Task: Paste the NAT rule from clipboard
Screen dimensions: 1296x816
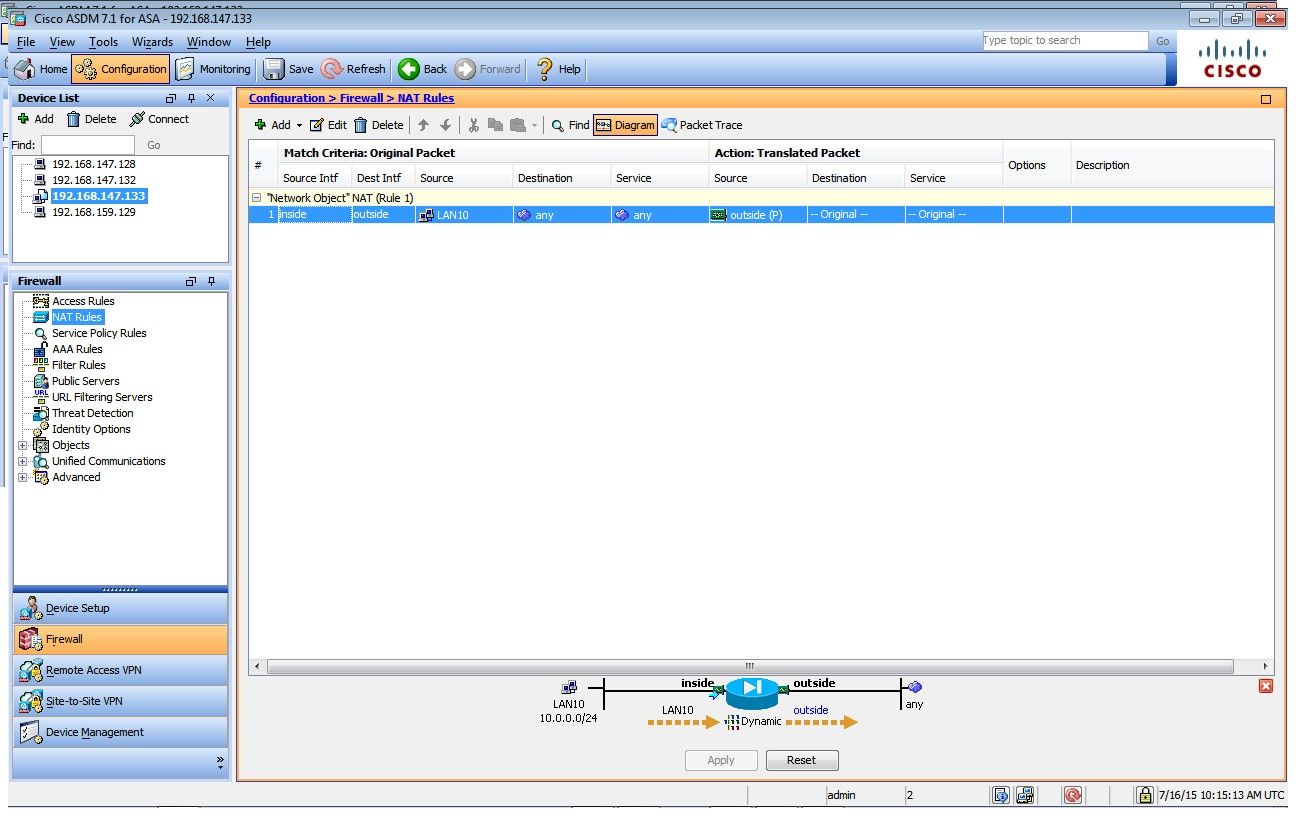Action: tap(518, 125)
